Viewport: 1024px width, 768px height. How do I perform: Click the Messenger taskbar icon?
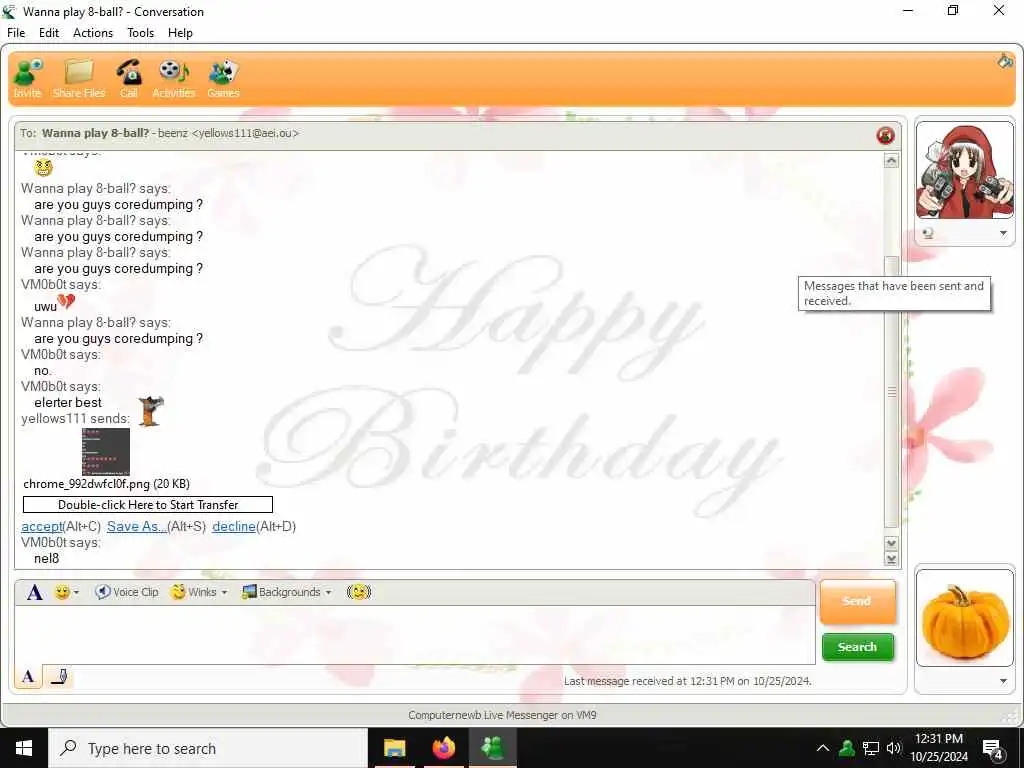pyautogui.click(x=493, y=748)
